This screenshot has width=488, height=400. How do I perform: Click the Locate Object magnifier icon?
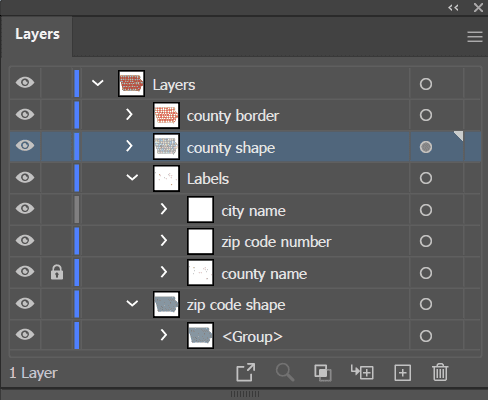(285, 372)
